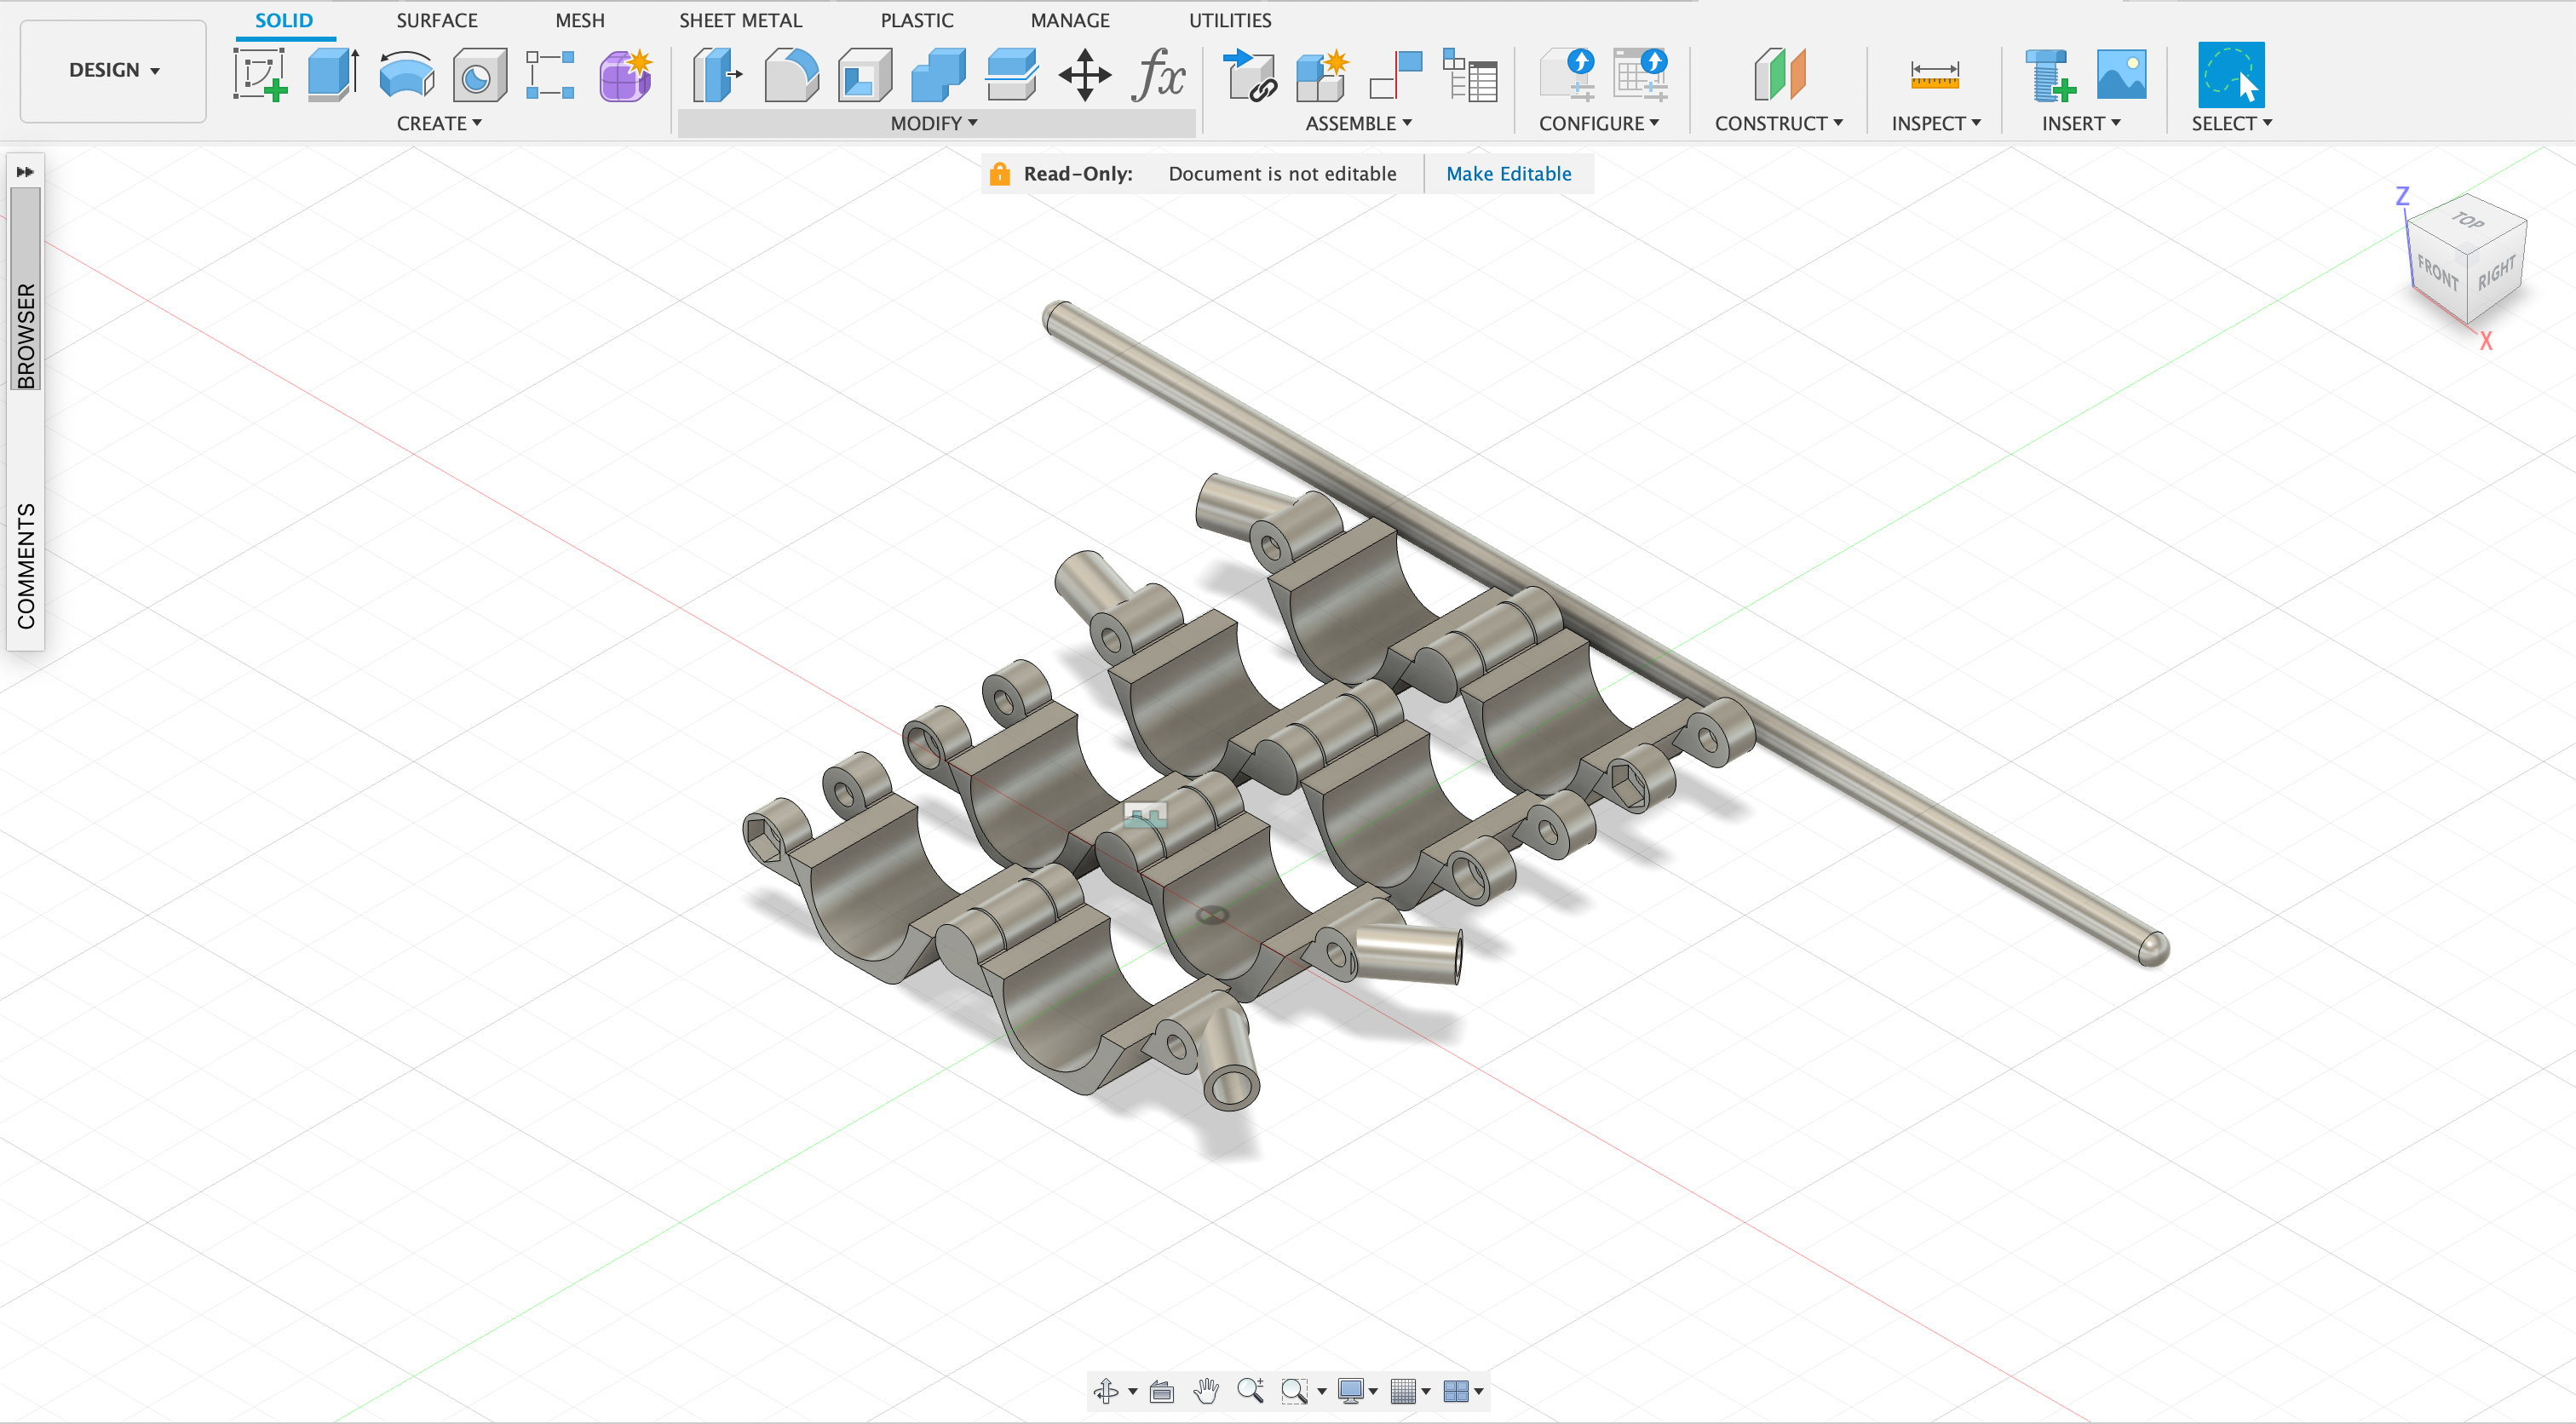Click the Bill of Materials table icon

[x=1470, y=75]
